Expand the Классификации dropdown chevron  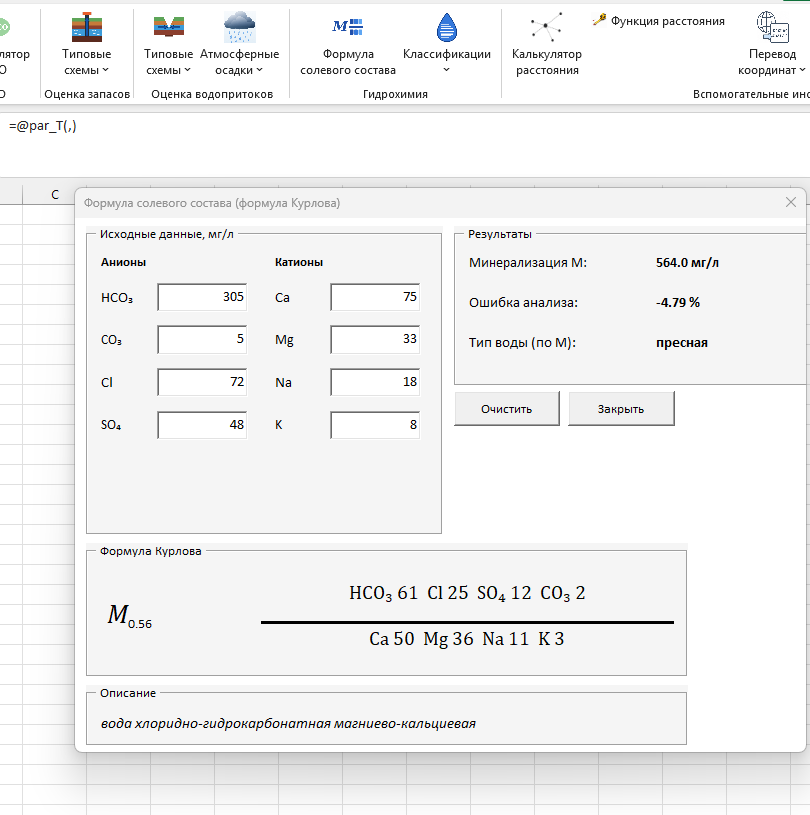447,70
